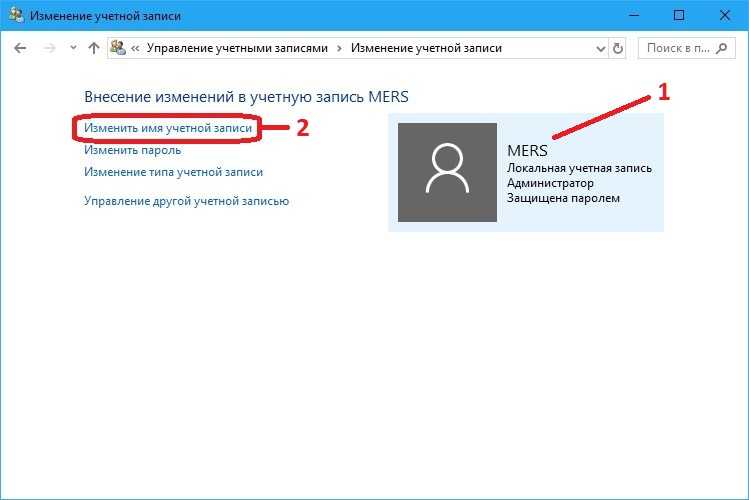The width and height of the screenshot is (749, 500).
Task: Click 'Администратор' account type text
Action: pos(550,183)
